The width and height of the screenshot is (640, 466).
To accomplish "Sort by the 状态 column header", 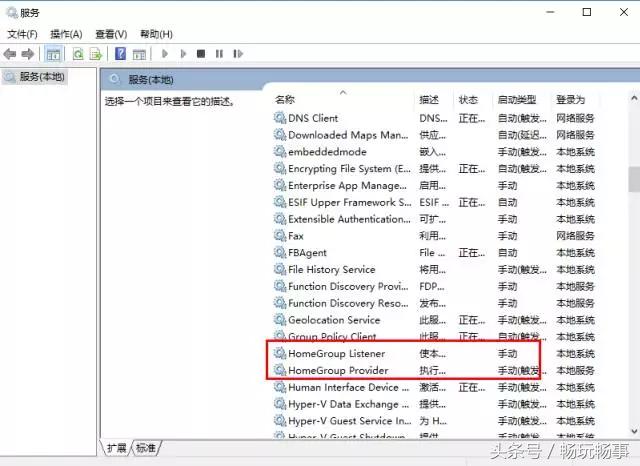I will tap(468, 100).
